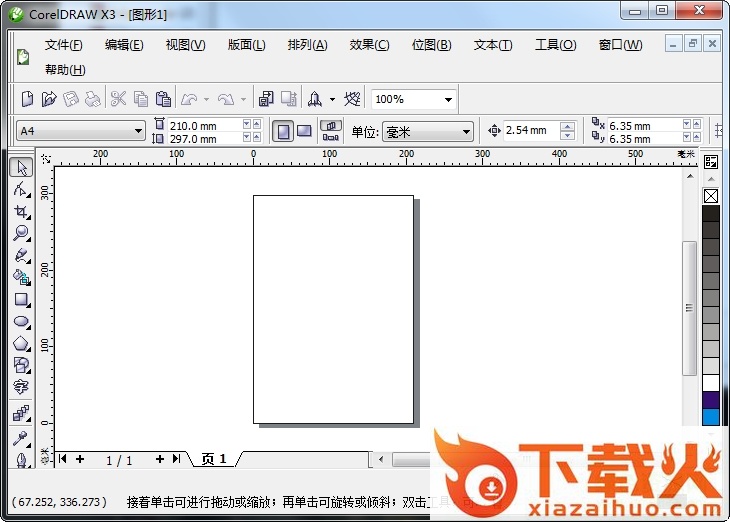The height and width of the screenshot is (522, 730).
Task: Open the units 毫米 dropdown
Action: click(466, 132)
